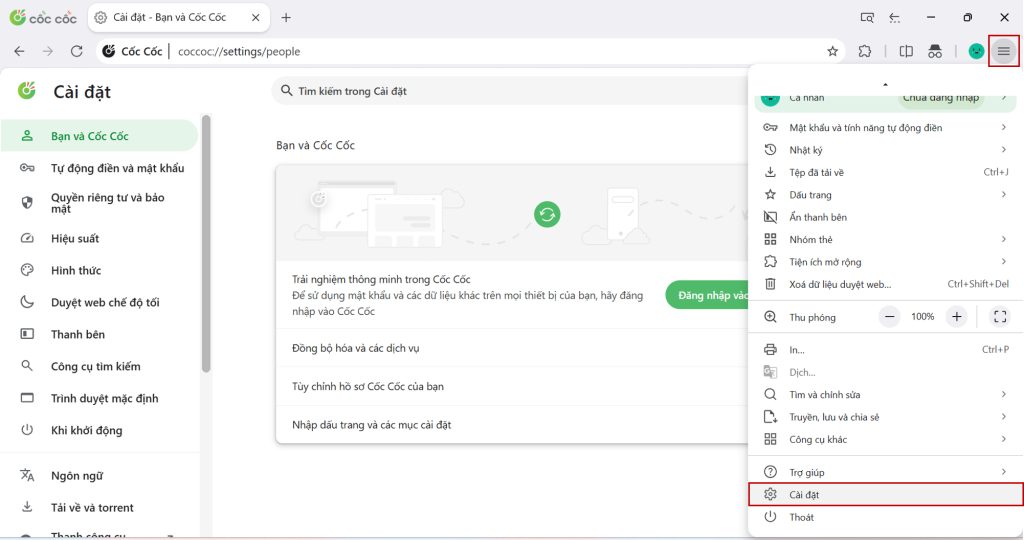Image resolution: width=1024 pixels, height=540 pixels.
Task: Expand the Nhóm thẻ menu entry
Action: pyautogui.click(x=886, y=240)
